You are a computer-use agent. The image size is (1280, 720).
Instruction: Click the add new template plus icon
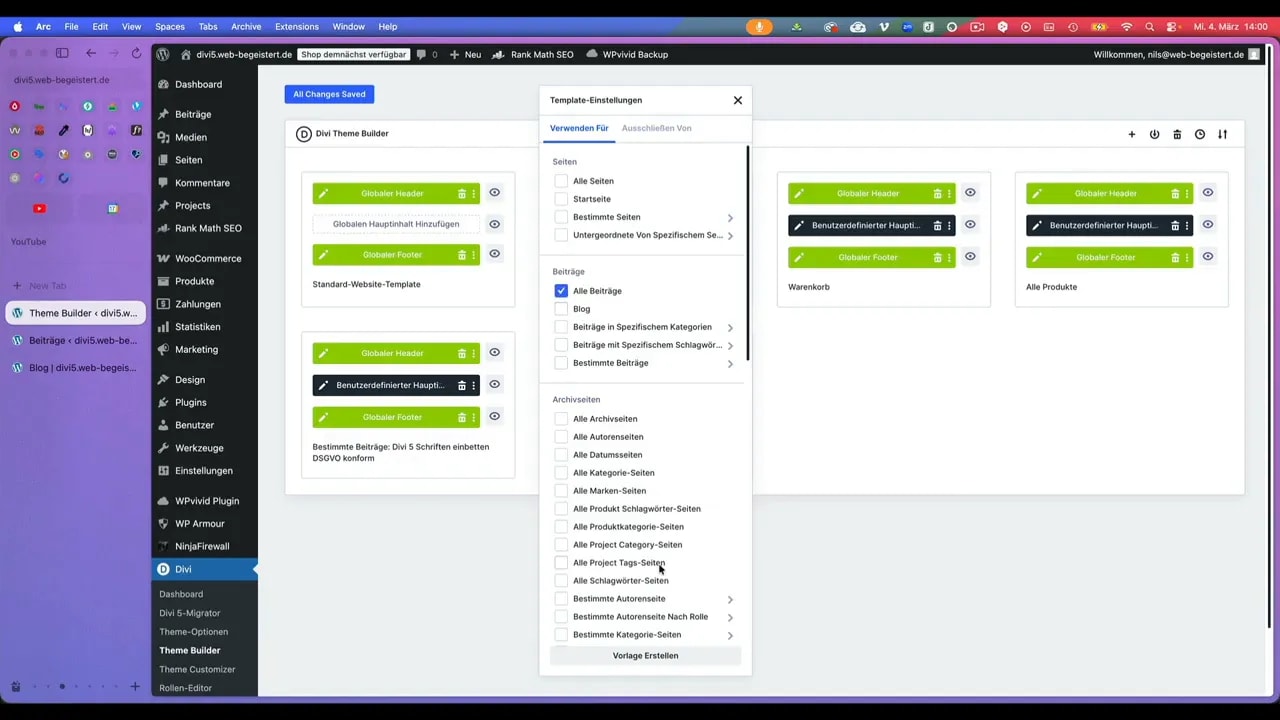click(x=1132, y=134)
